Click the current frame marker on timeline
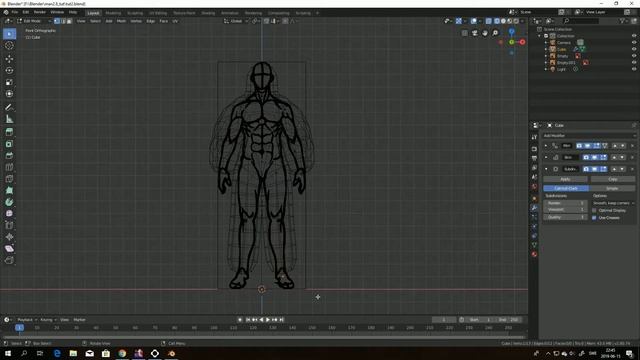This screenshot has height=360, width=640. (x=19, y=327)
